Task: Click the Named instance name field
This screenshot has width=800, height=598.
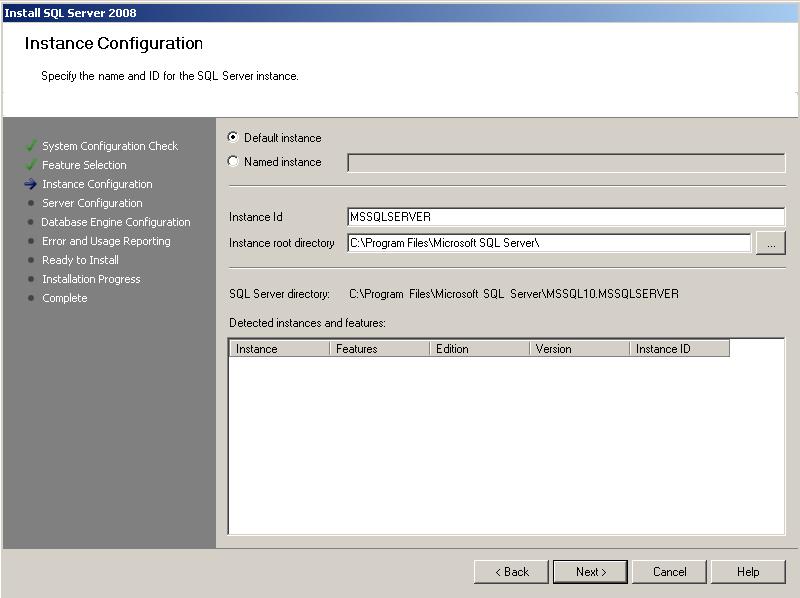Action: 566,163
